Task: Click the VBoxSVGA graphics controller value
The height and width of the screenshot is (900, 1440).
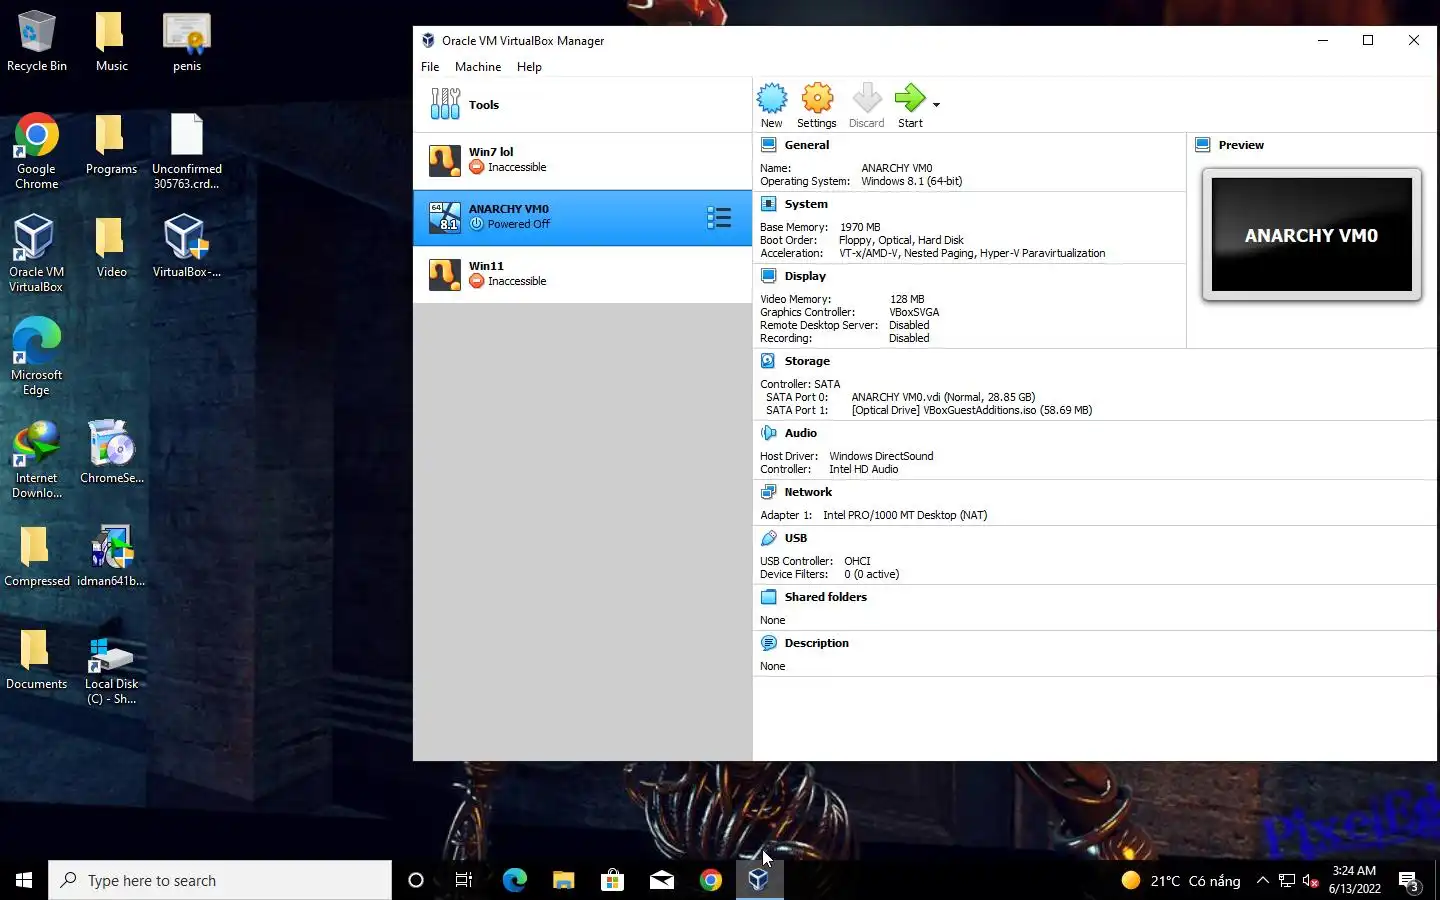Action: (914, 312)
